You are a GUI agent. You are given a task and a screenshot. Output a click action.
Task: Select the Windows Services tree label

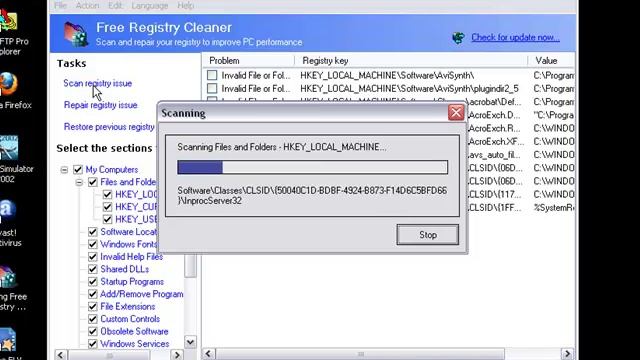pyautogui.click(x=135, y=344)
